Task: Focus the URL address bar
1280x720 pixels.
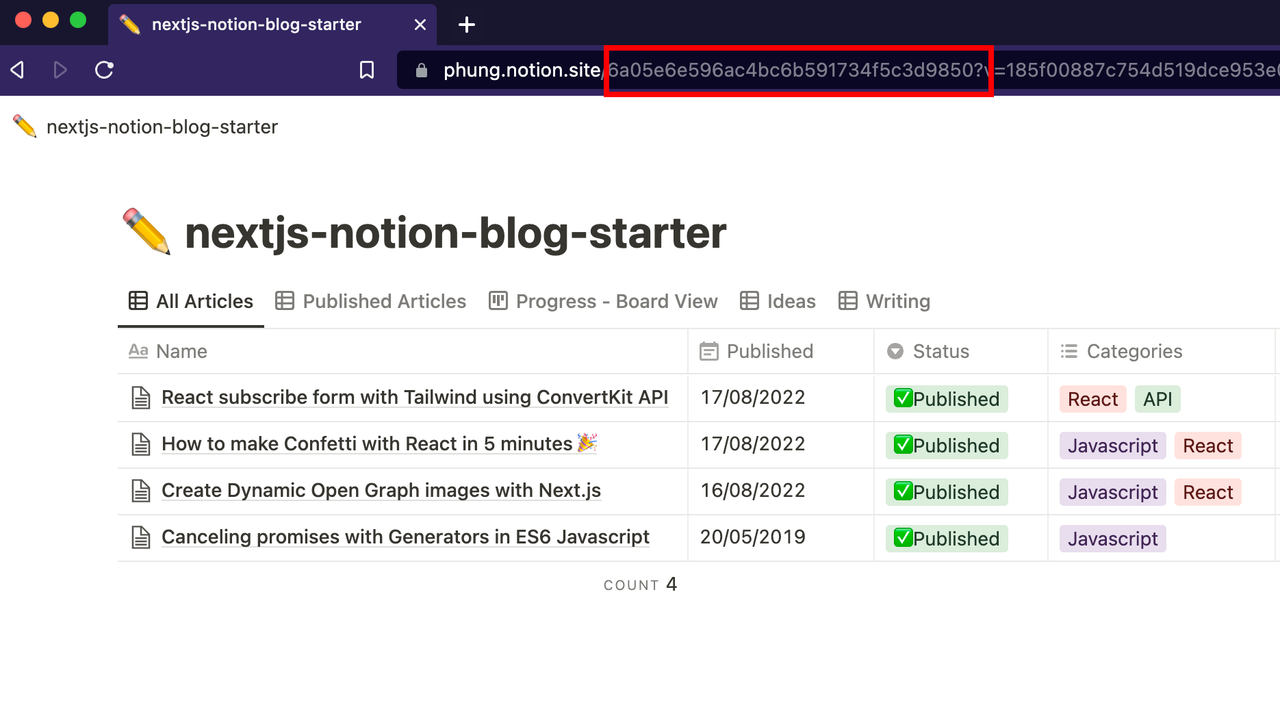Action: (838, 70)
